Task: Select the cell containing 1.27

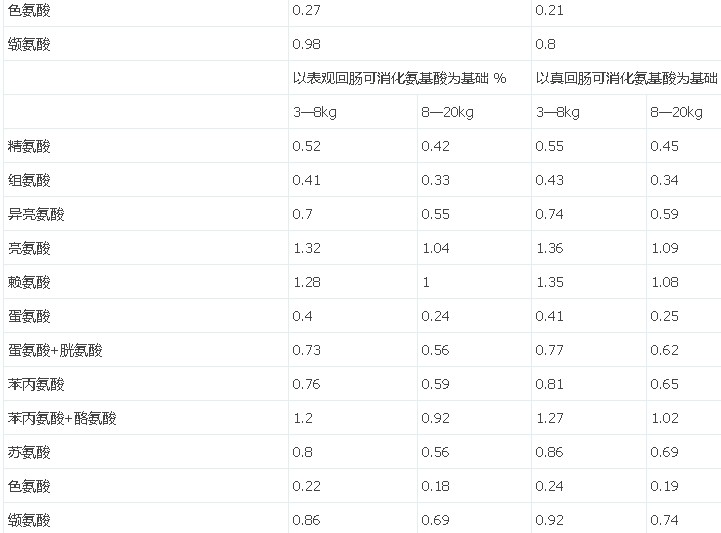Action: pyautogui.click(x=551, y=418)
